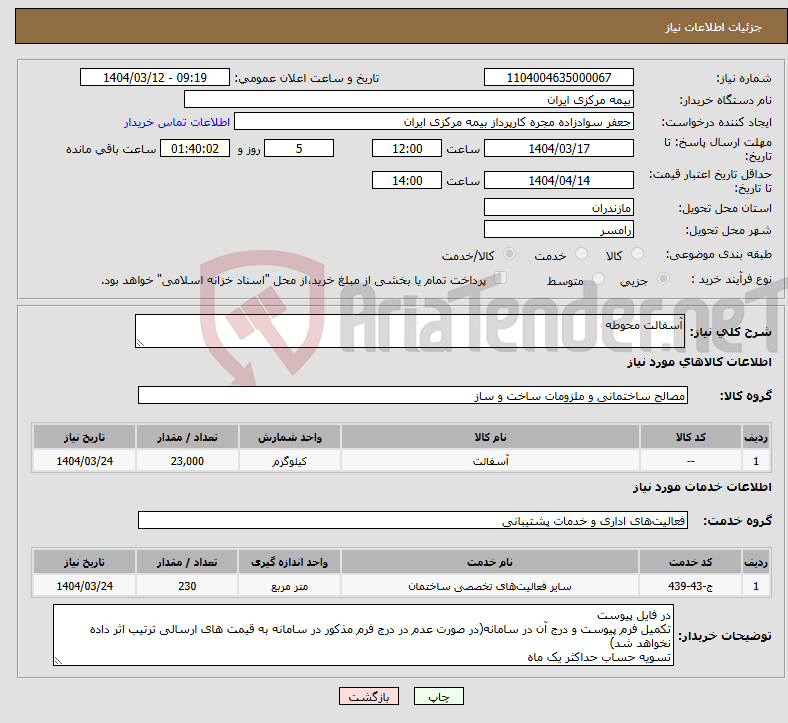
Task: Click the request creator field جعفر سوادزاده
Action: [x=434, y=122]
